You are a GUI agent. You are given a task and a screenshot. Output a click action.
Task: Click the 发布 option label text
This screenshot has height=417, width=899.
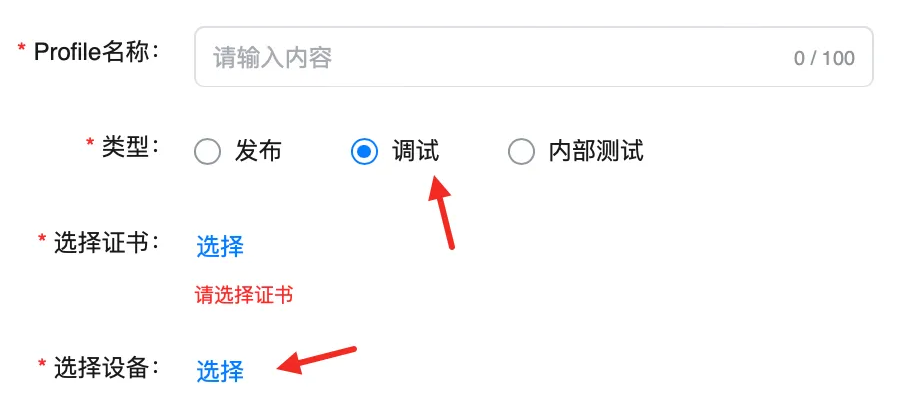(258, 151)
